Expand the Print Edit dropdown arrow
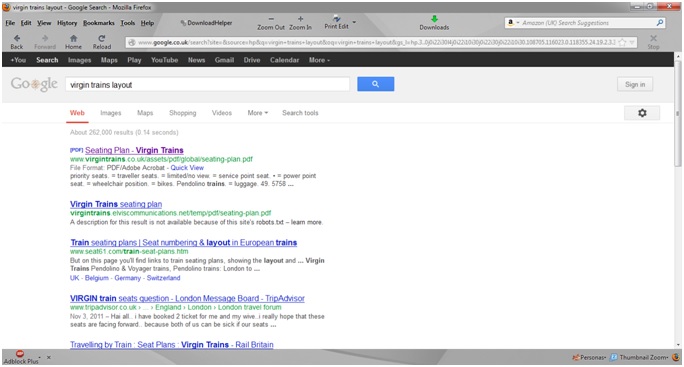This screenshot has height=367, width=684. click(354, 22)
